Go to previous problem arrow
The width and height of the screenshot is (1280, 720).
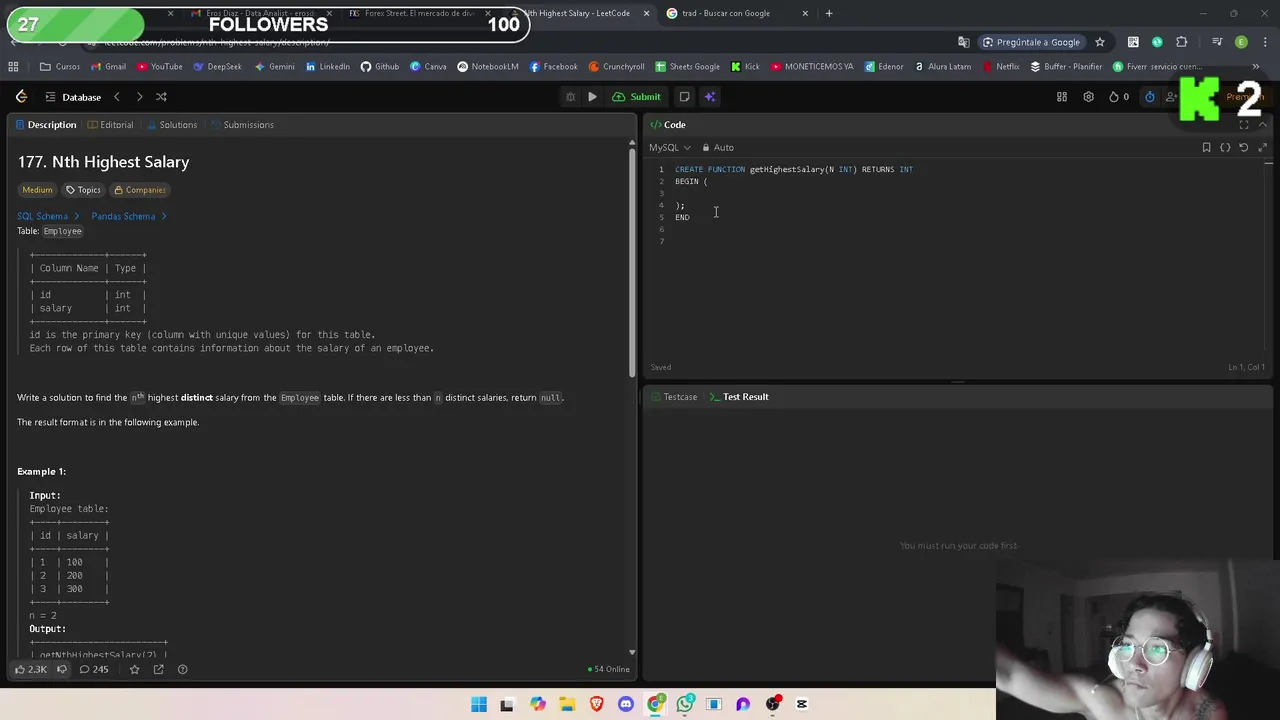point(116,97)
